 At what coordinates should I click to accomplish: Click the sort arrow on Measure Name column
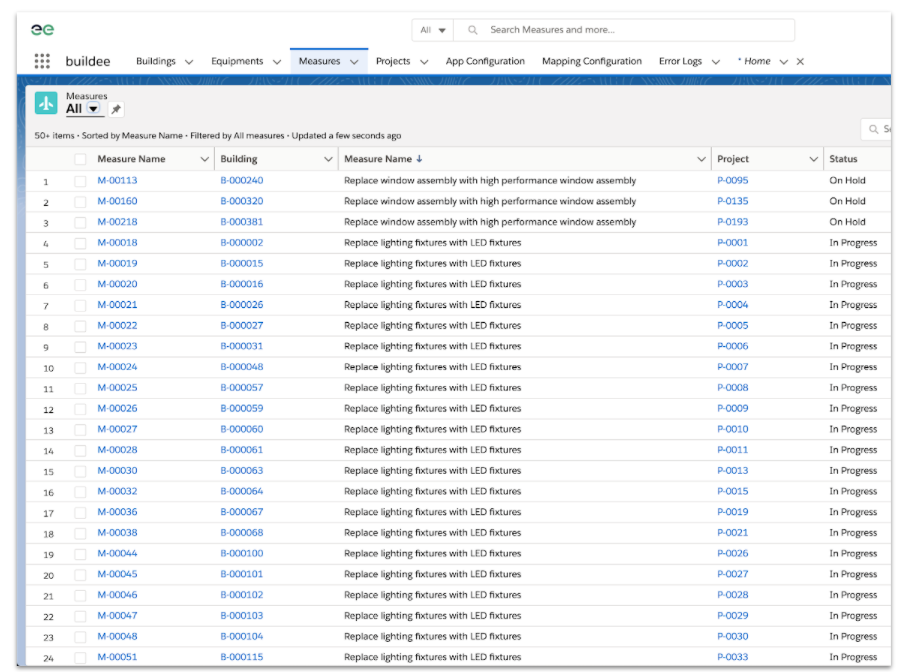tap(419, 159)
